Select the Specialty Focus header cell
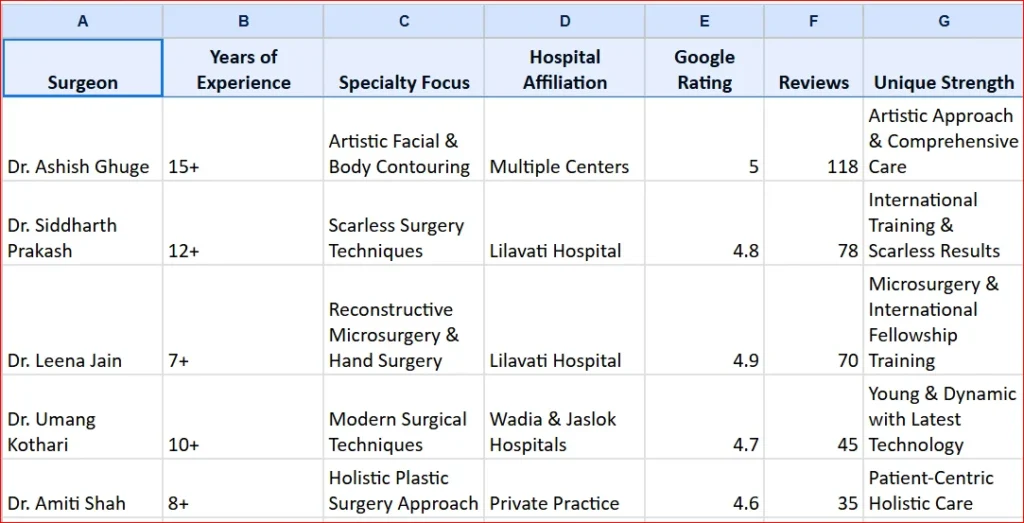This screenshot has height=523, width=1024. 404,69
